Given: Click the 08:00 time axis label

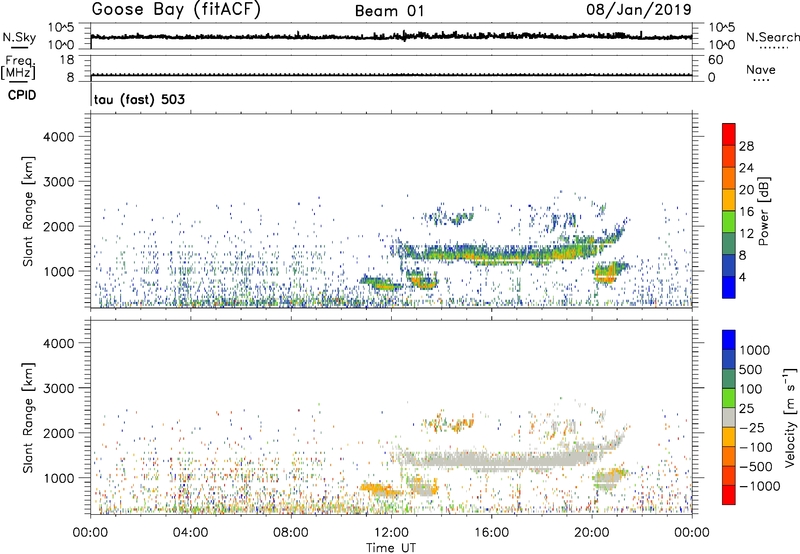Looking at the screenshot, I should tap(291, 533).
